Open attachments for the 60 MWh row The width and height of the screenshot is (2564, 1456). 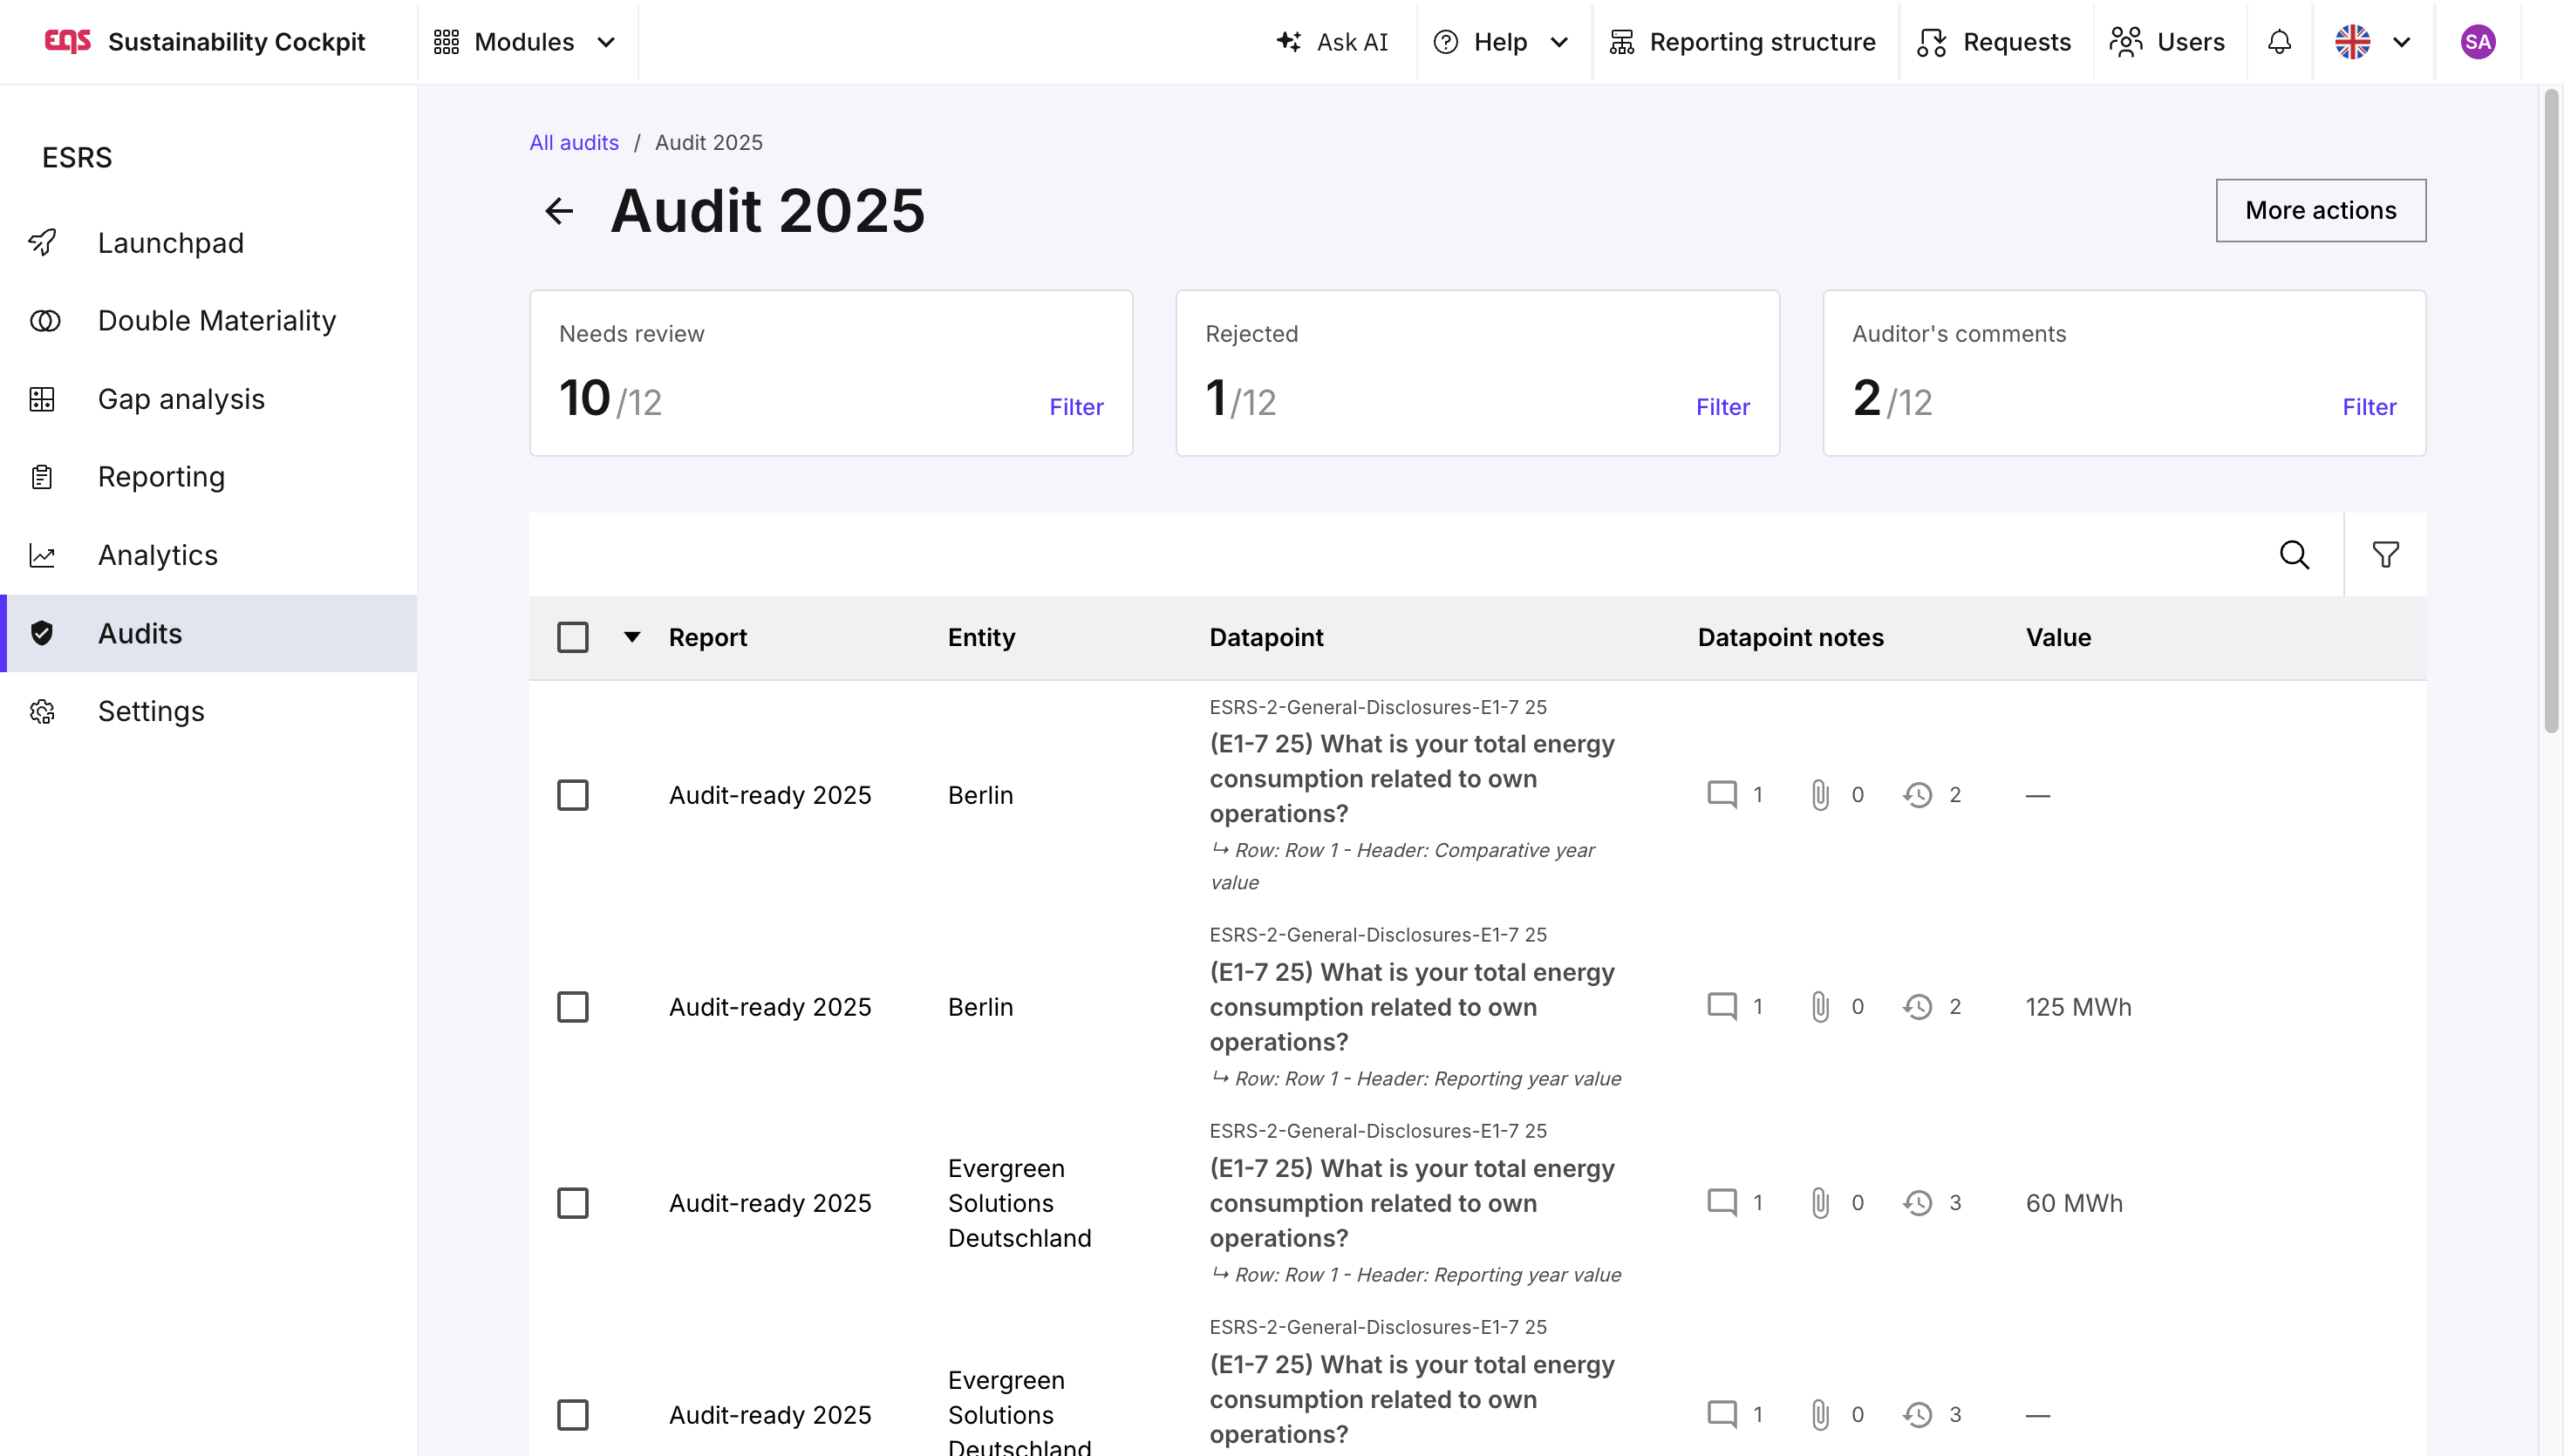coord(1820,1203)
